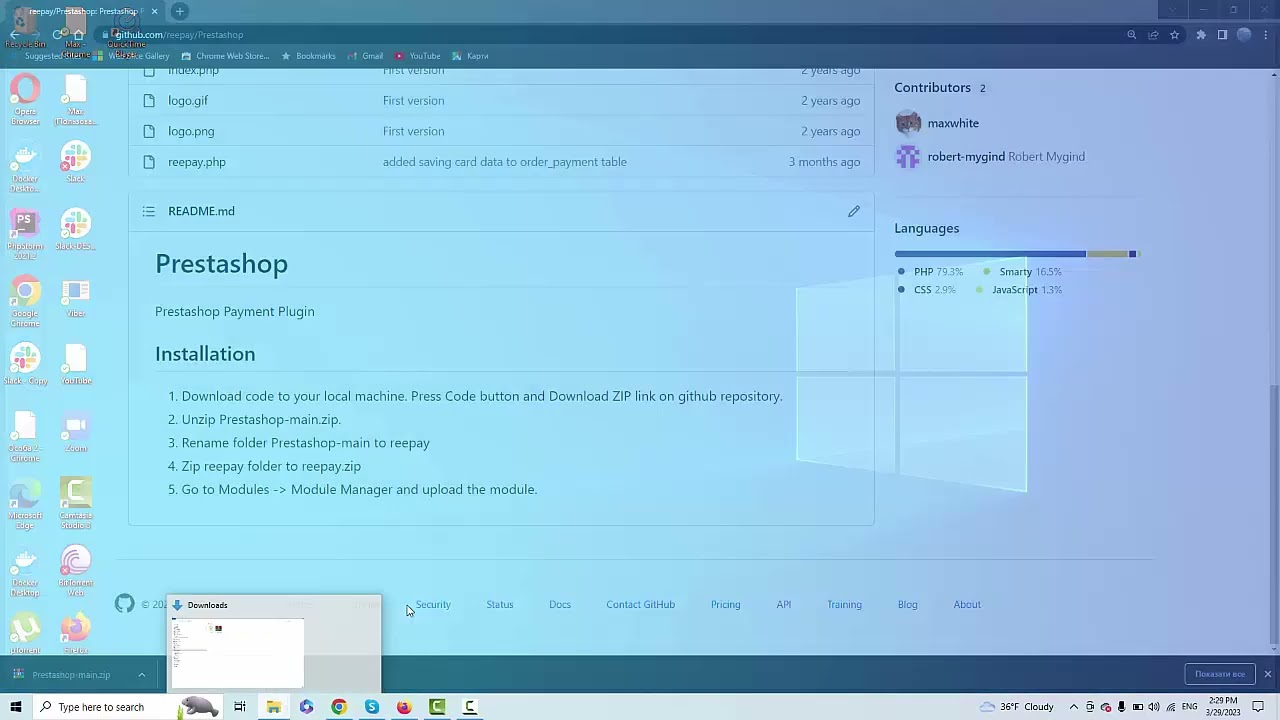
Task: Open API link in footer
Action: [x=784, y=604]
